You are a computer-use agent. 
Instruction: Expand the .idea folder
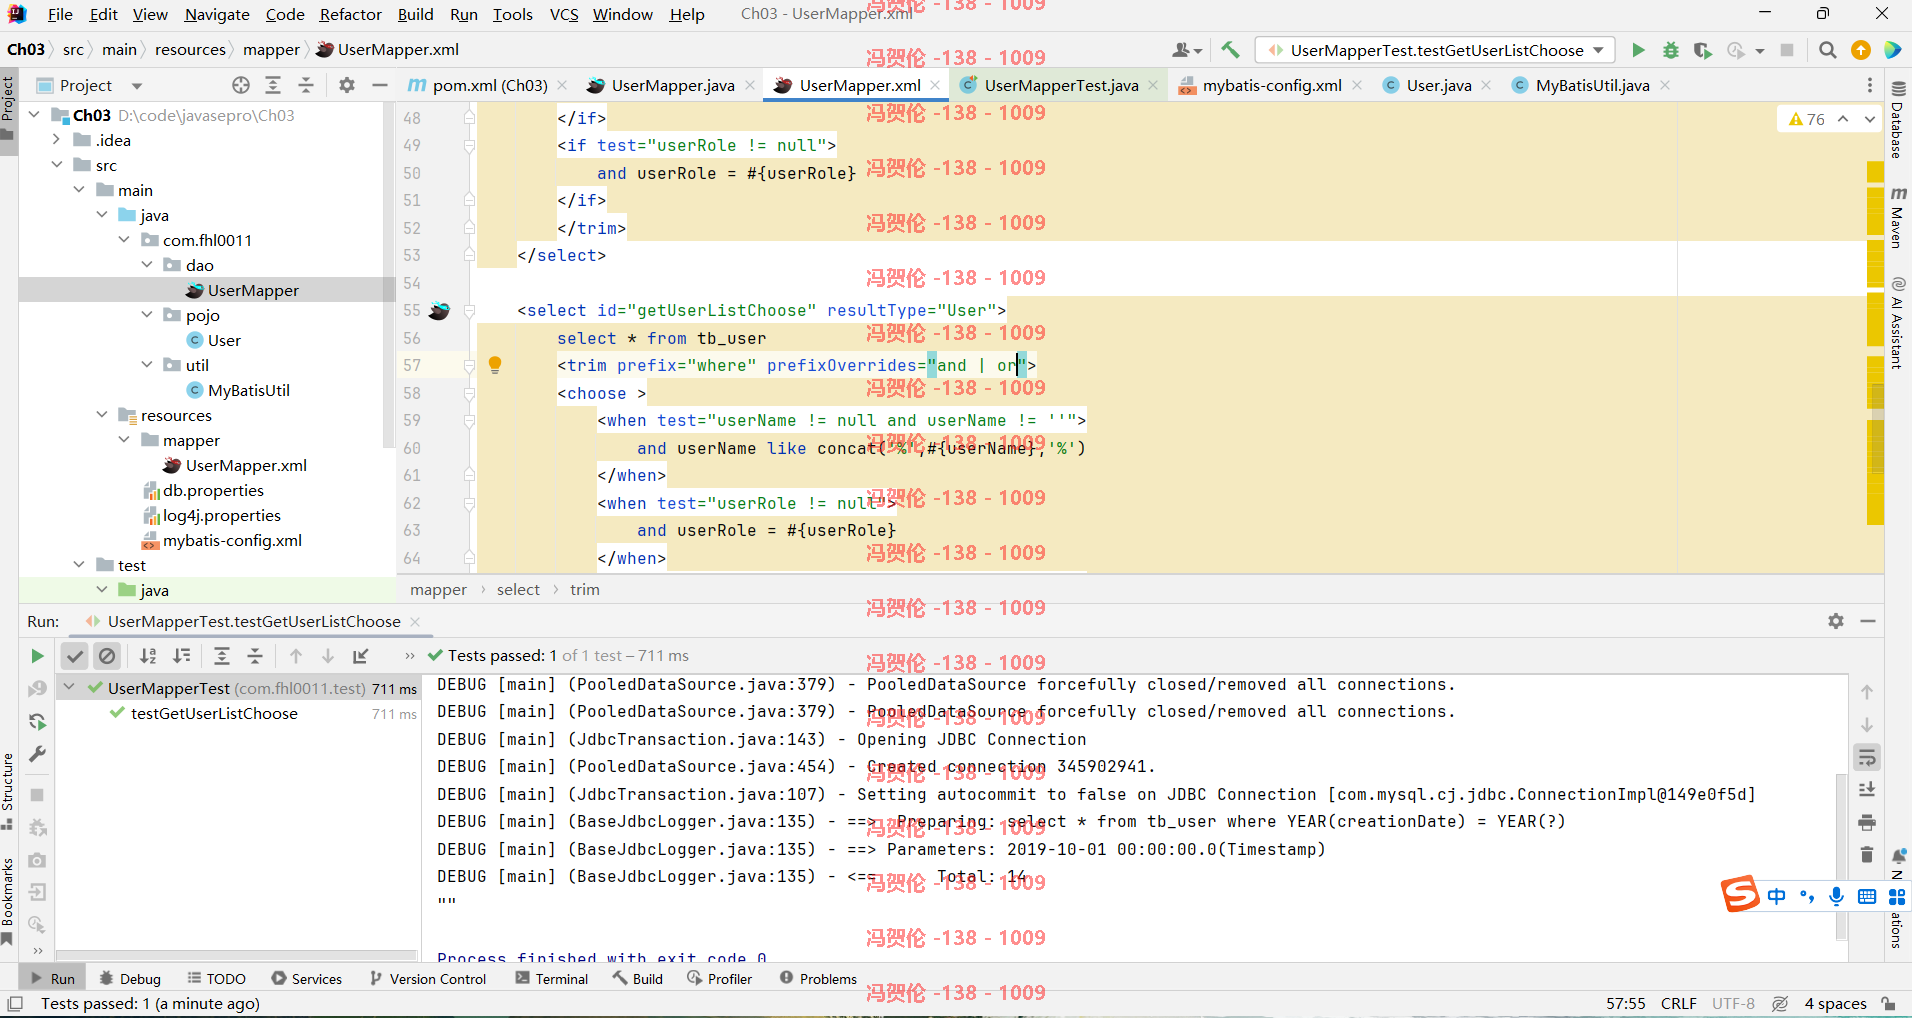click(56, 140)
